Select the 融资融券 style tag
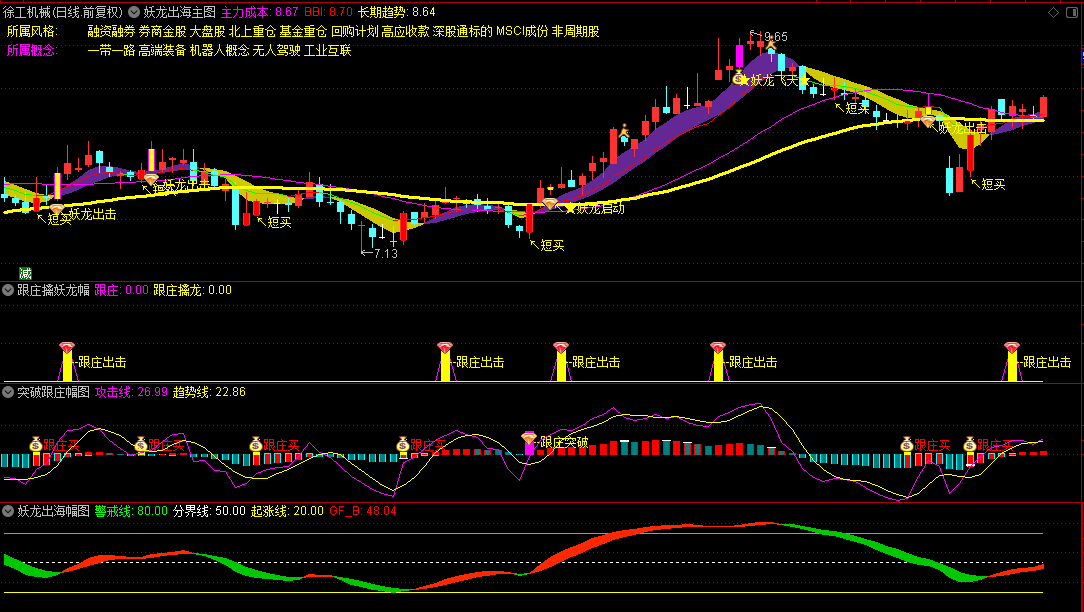Viewport: 1084px width, 612px height. point(111,32)
